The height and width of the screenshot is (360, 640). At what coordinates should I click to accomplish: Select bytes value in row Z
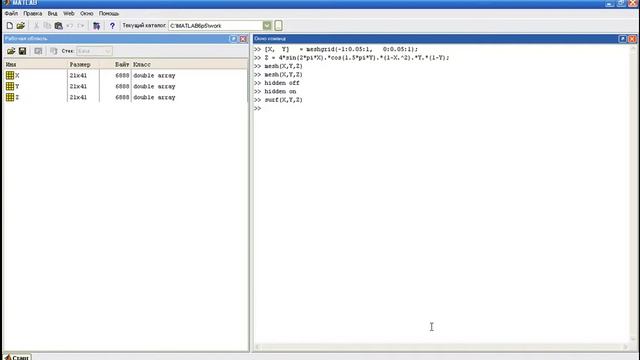[x=122, y=98]
